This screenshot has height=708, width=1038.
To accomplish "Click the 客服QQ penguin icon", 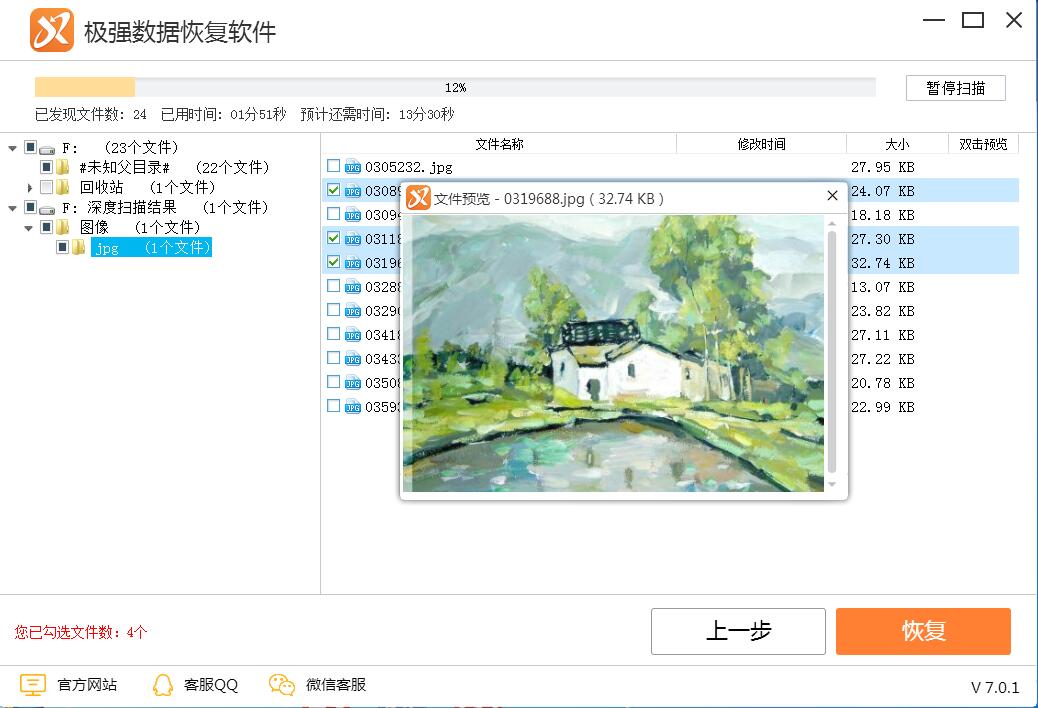I will (x=163, y=685).
